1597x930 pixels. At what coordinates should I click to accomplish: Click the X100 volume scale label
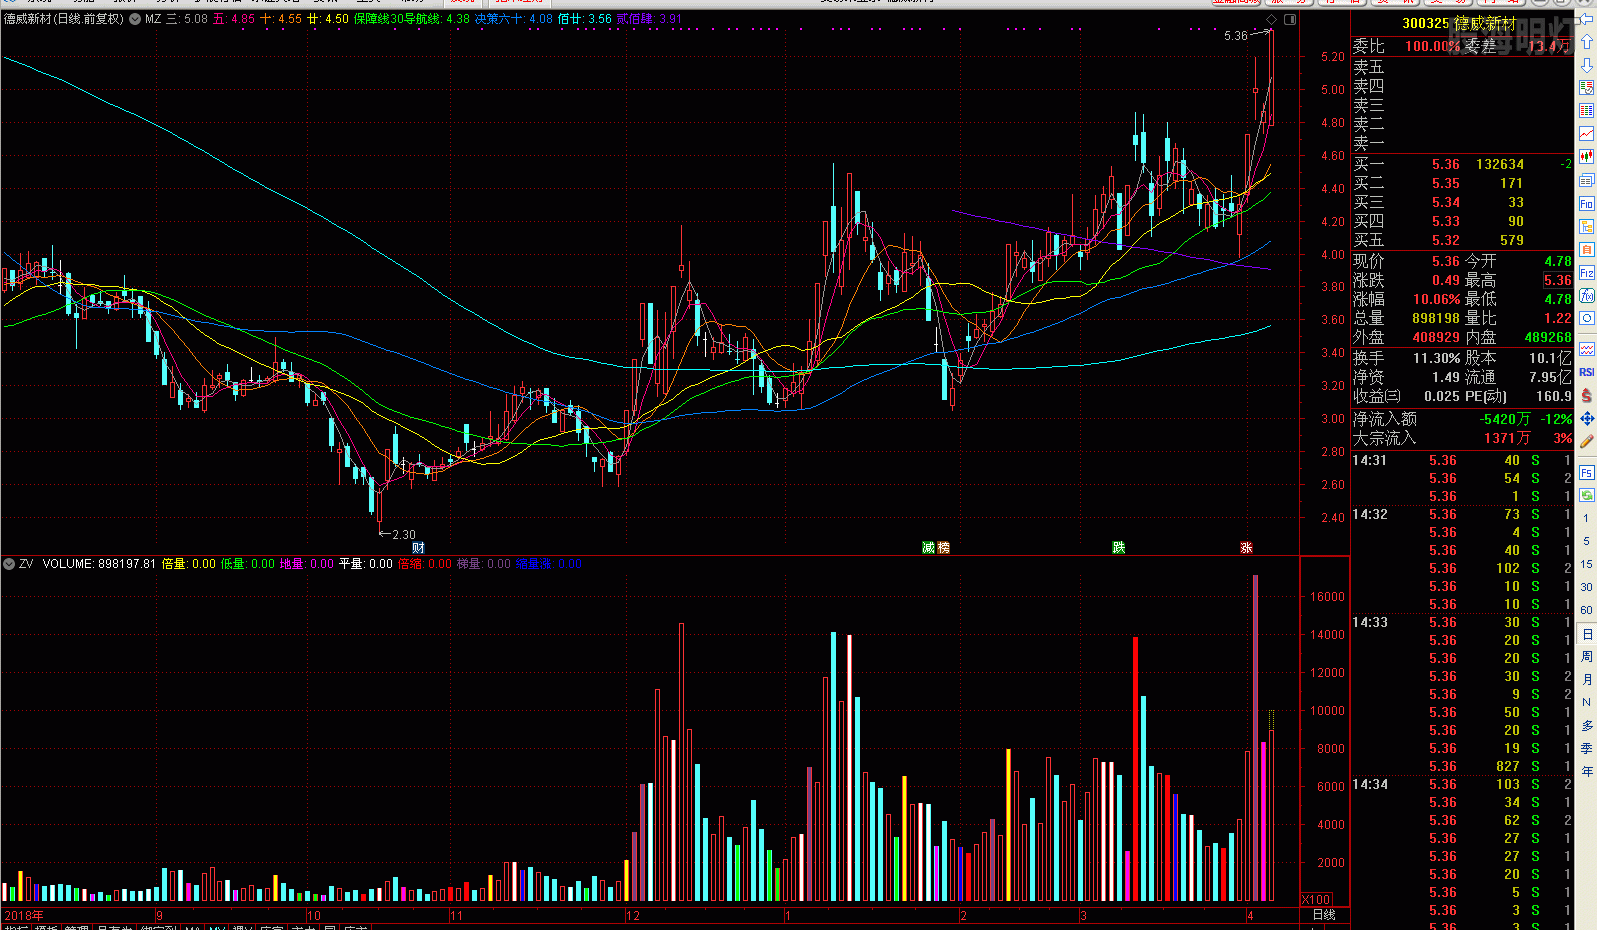point(1316,899)
